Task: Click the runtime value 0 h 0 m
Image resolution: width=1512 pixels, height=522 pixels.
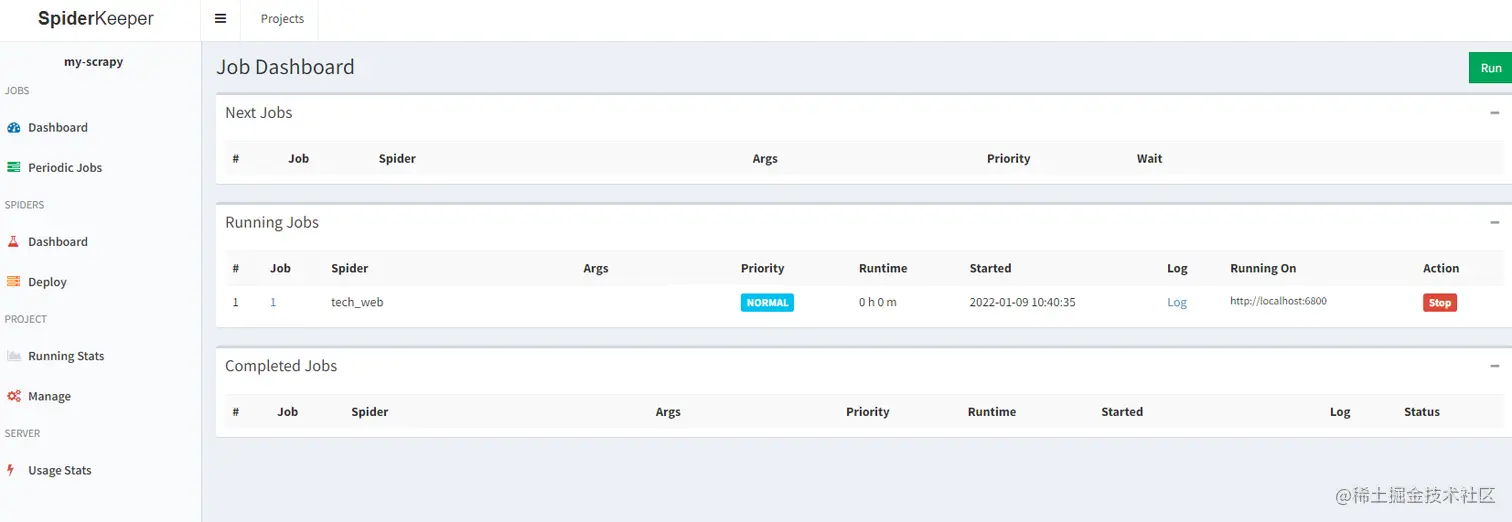Action: [878, 302]
